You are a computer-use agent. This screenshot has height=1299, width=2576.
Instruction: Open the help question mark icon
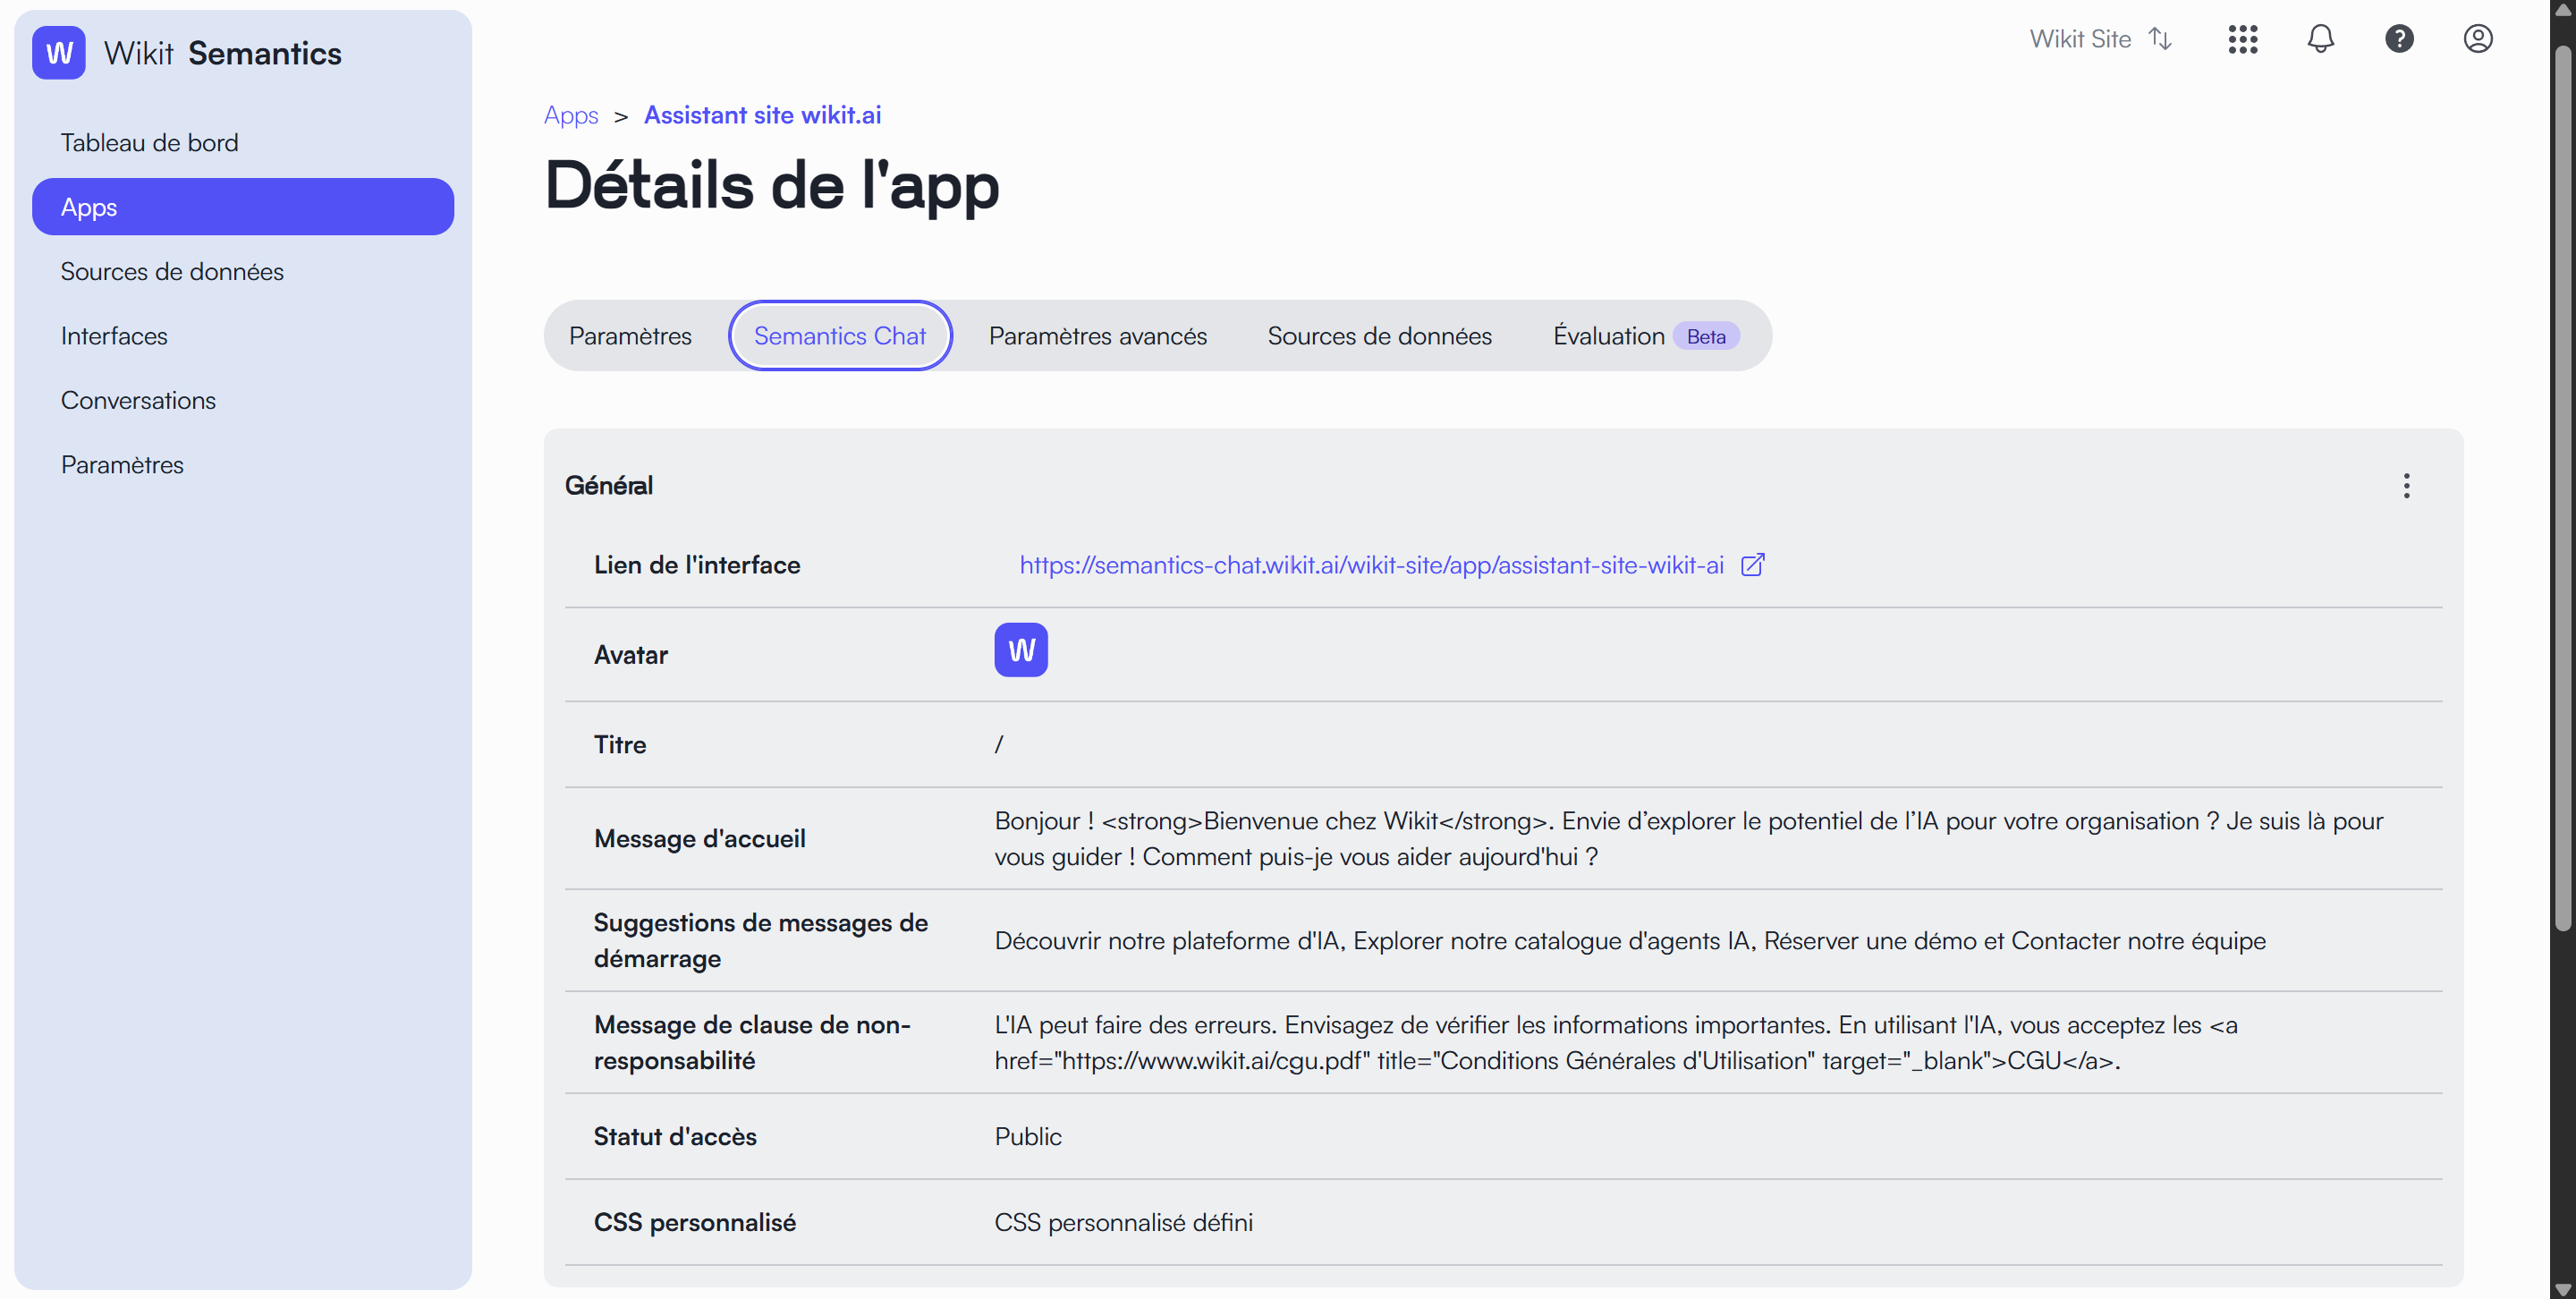click(2399, 39)
